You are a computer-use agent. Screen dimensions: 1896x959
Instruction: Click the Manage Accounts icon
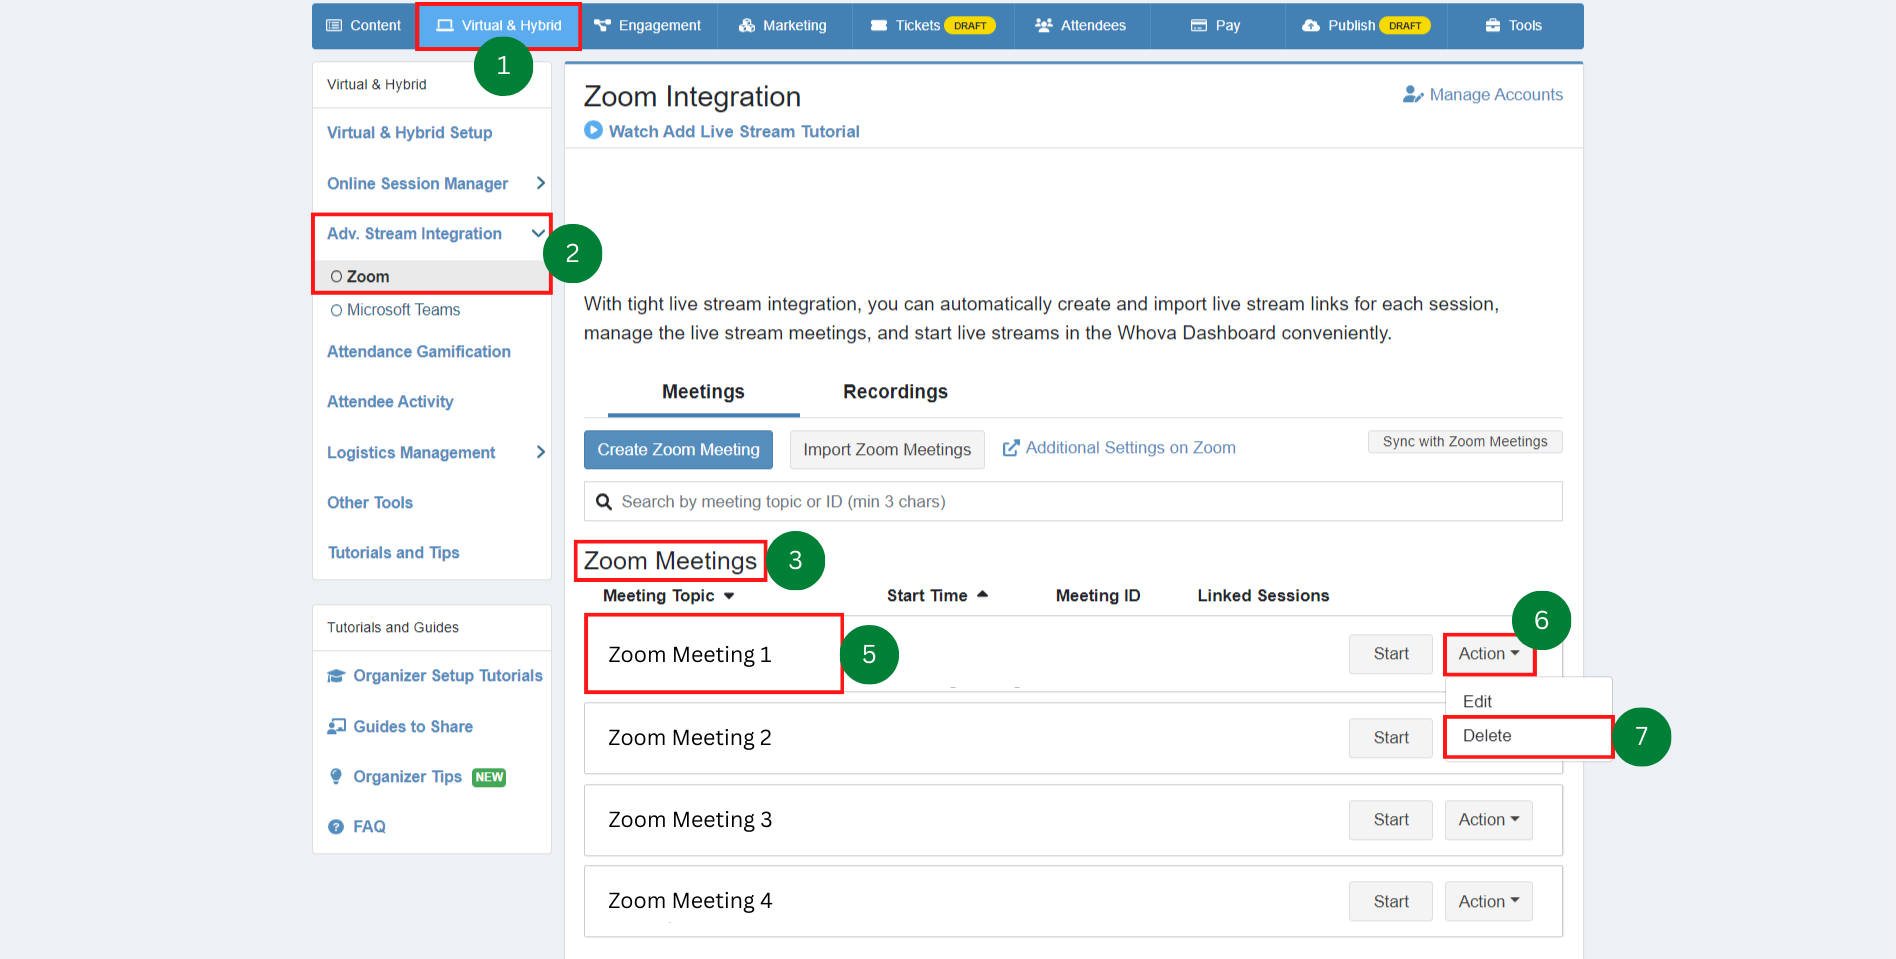point(1412,94)
